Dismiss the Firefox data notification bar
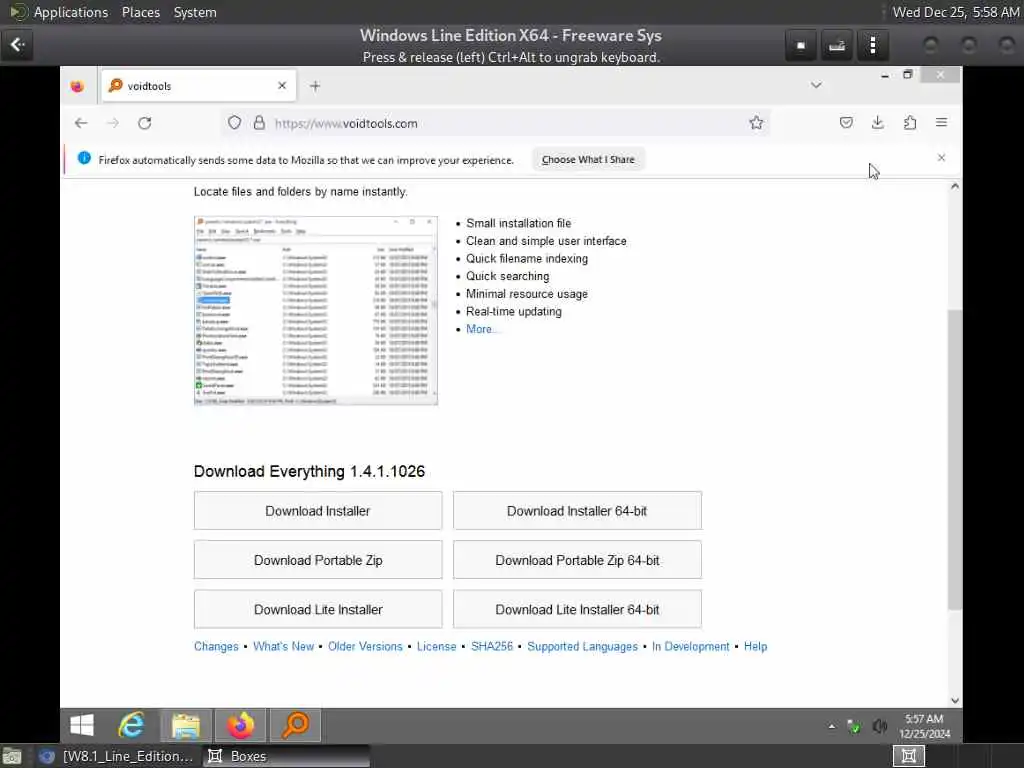 (941, 157)
